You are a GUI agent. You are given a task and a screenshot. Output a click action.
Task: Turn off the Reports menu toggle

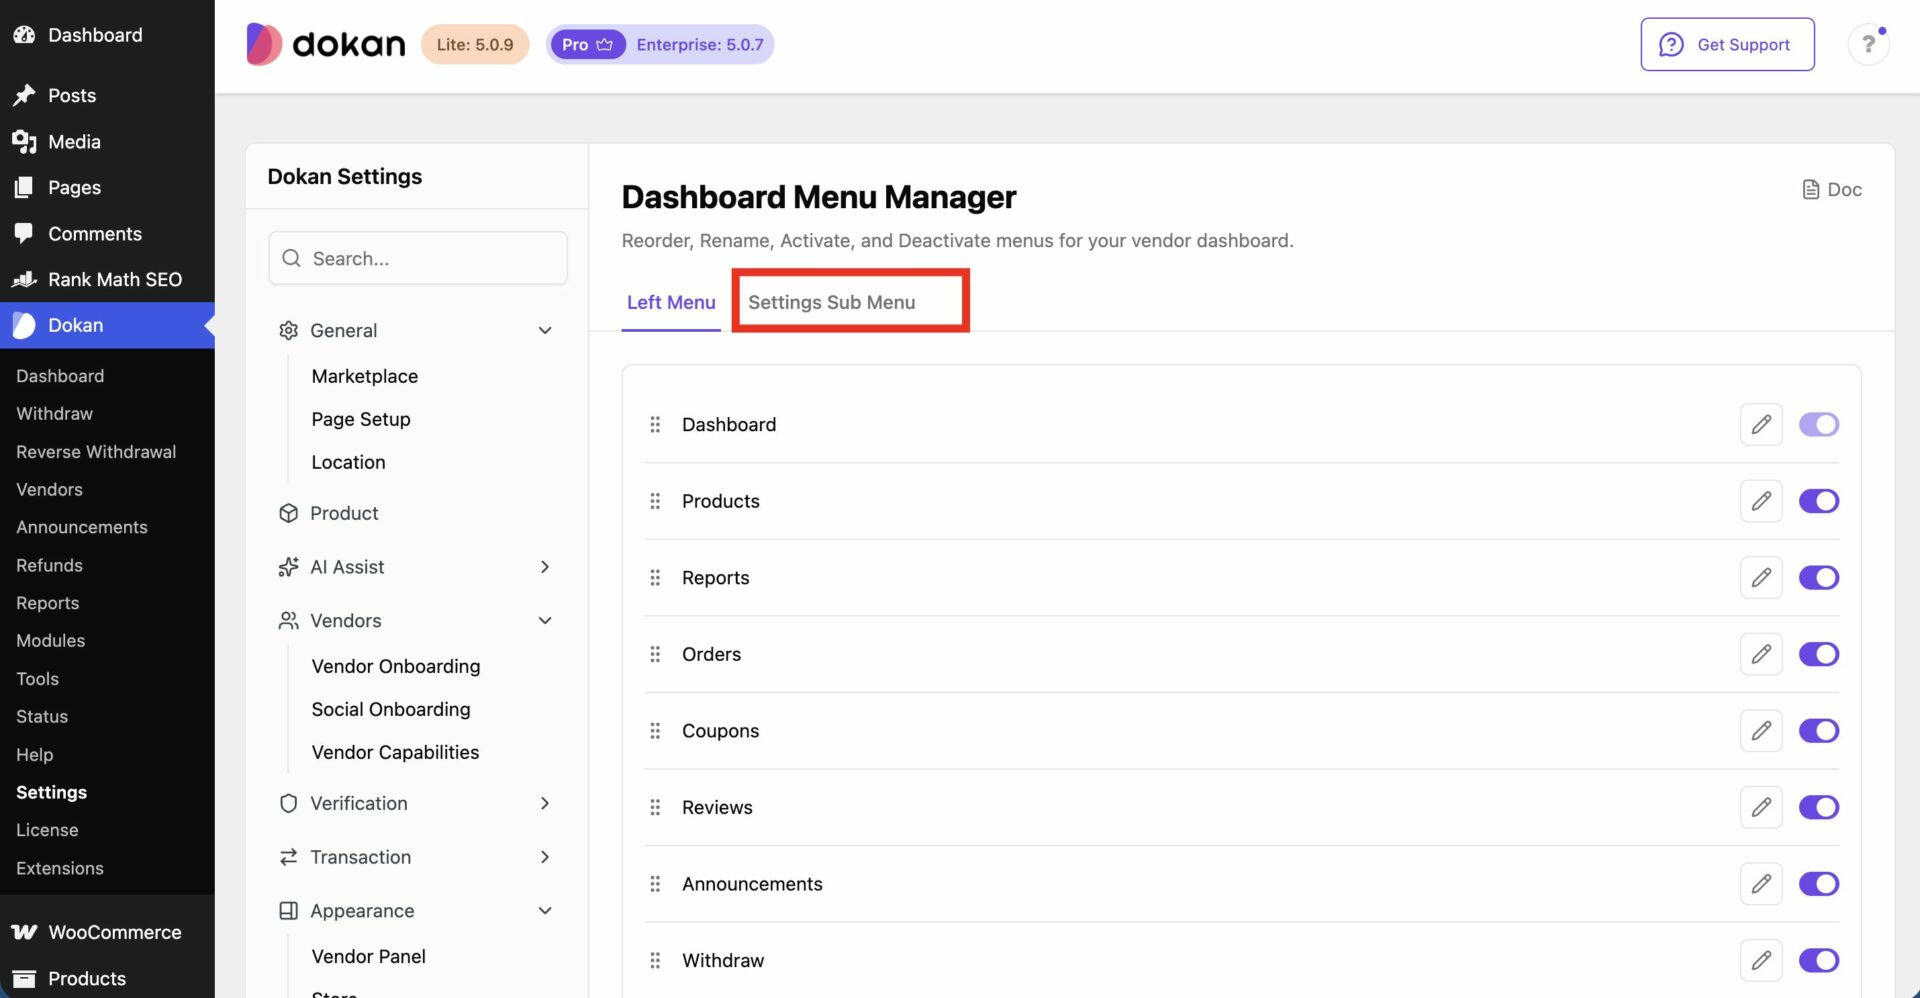coord(1819,577)
